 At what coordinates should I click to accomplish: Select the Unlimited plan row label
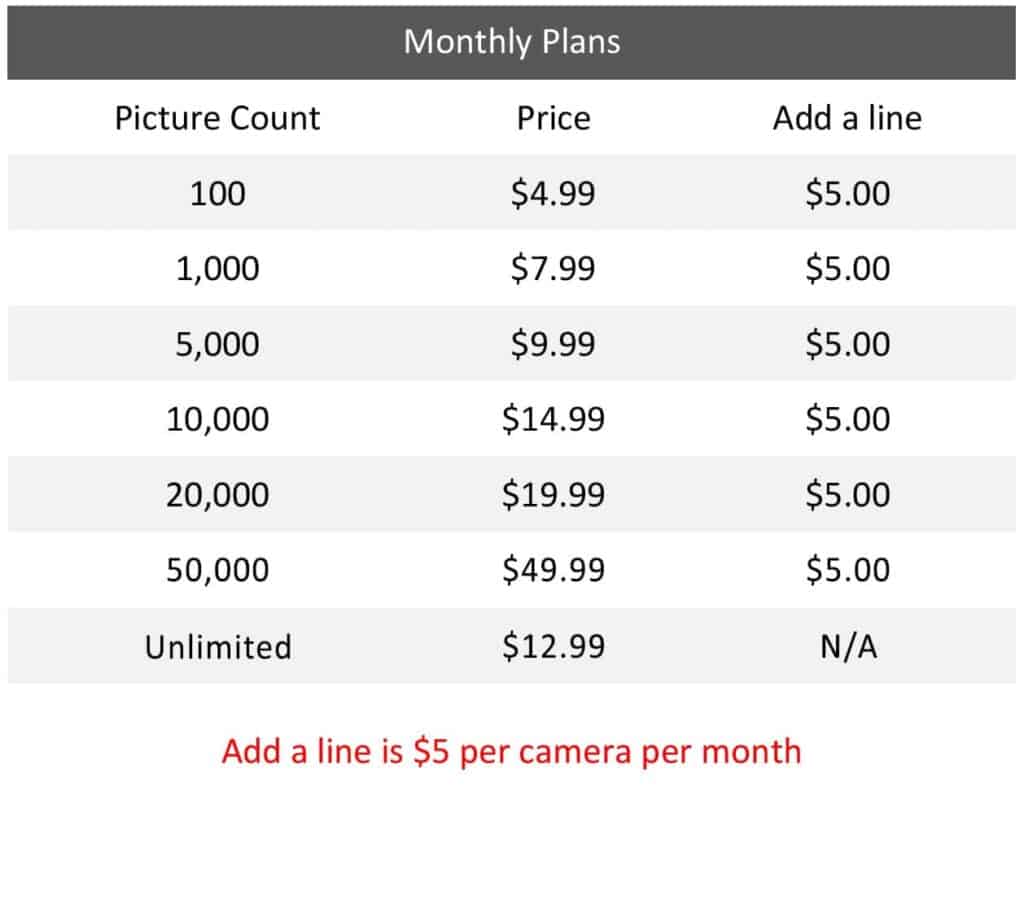point(217,646)
